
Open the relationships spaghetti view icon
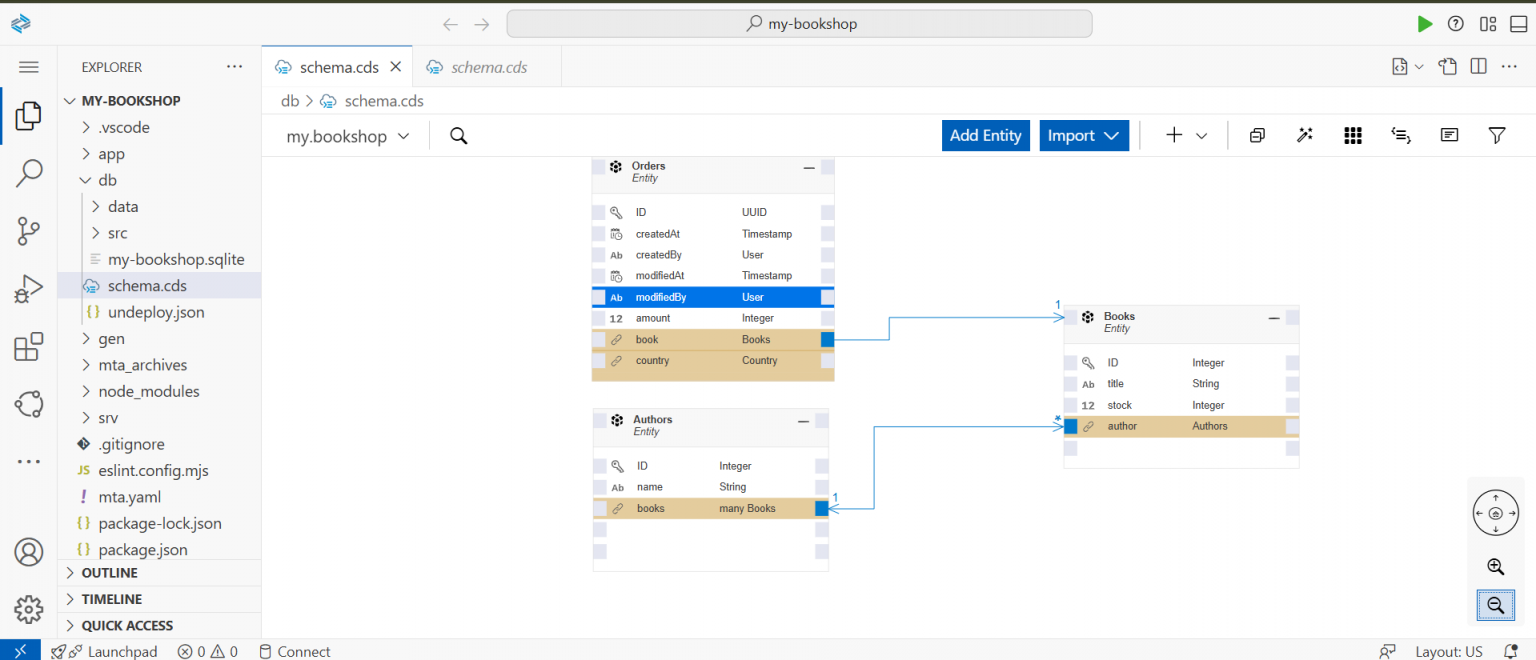(1400, 135)
